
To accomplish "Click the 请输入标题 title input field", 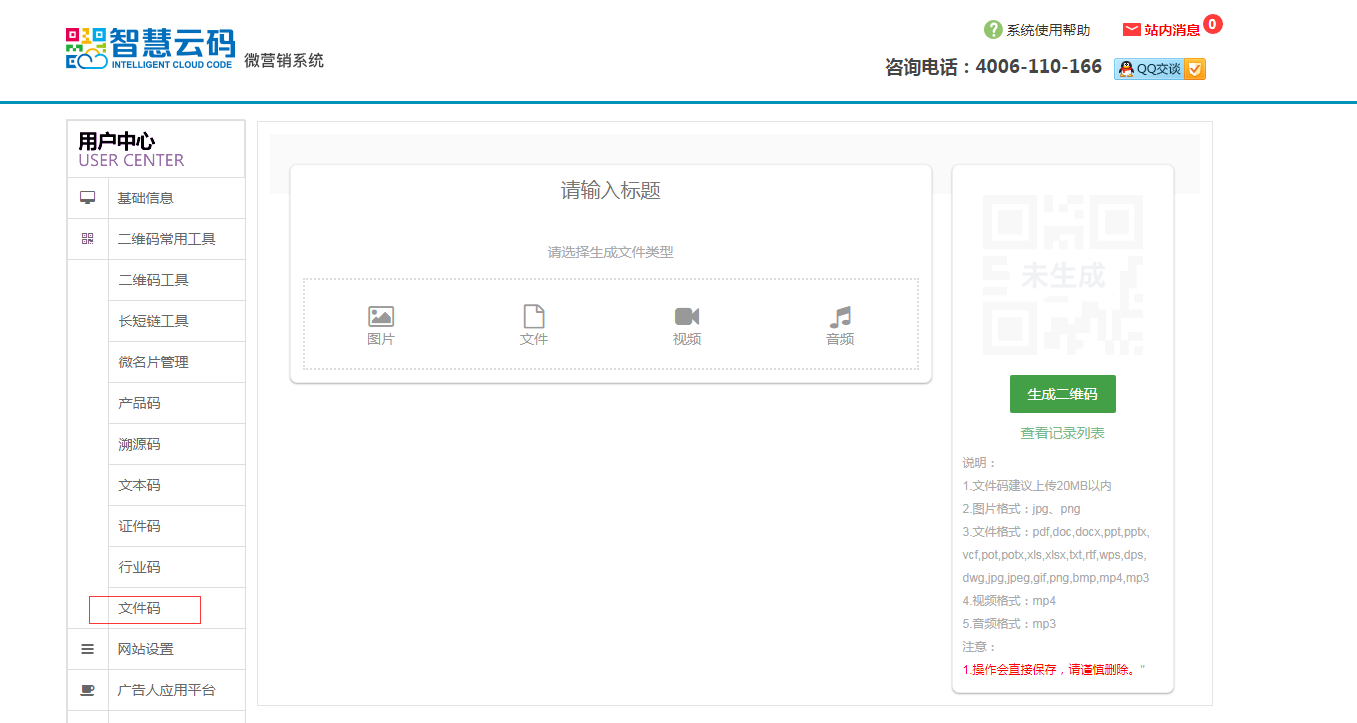I will point(610,191).
